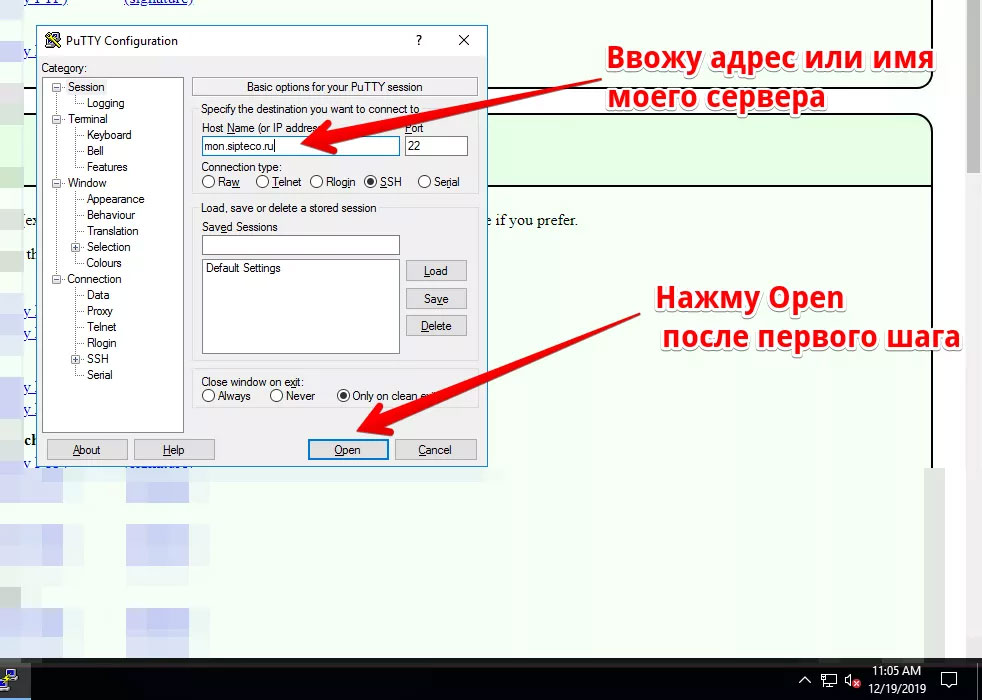Close the PuTTY Configuration dialog
The image size is (982, 700).
click(464, 41)
